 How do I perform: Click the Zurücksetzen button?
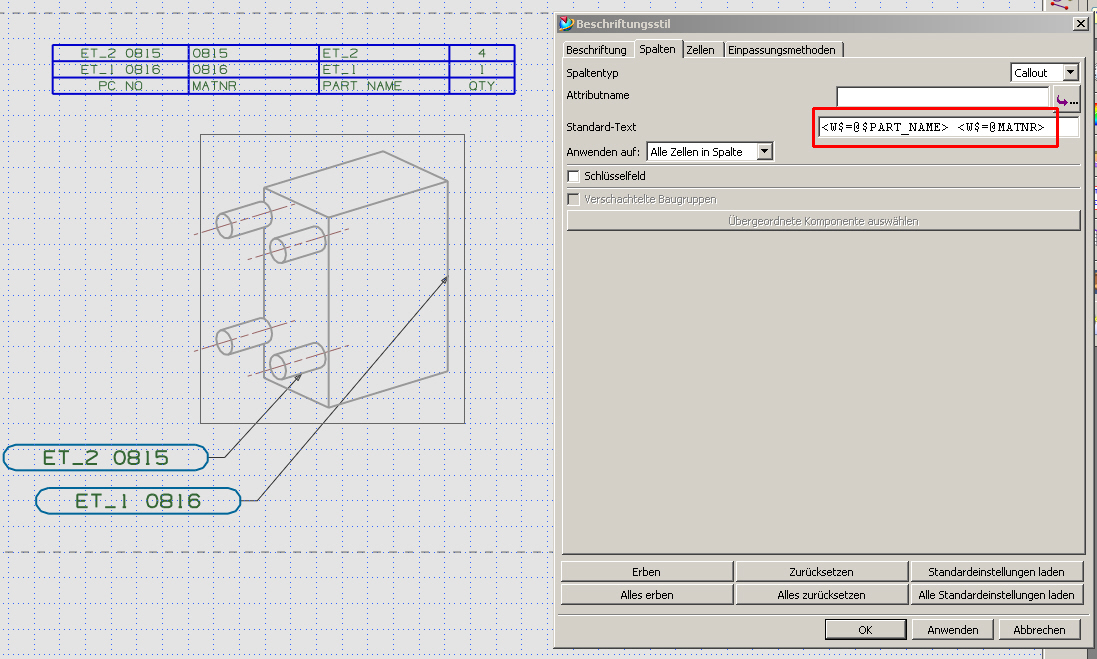821,572
